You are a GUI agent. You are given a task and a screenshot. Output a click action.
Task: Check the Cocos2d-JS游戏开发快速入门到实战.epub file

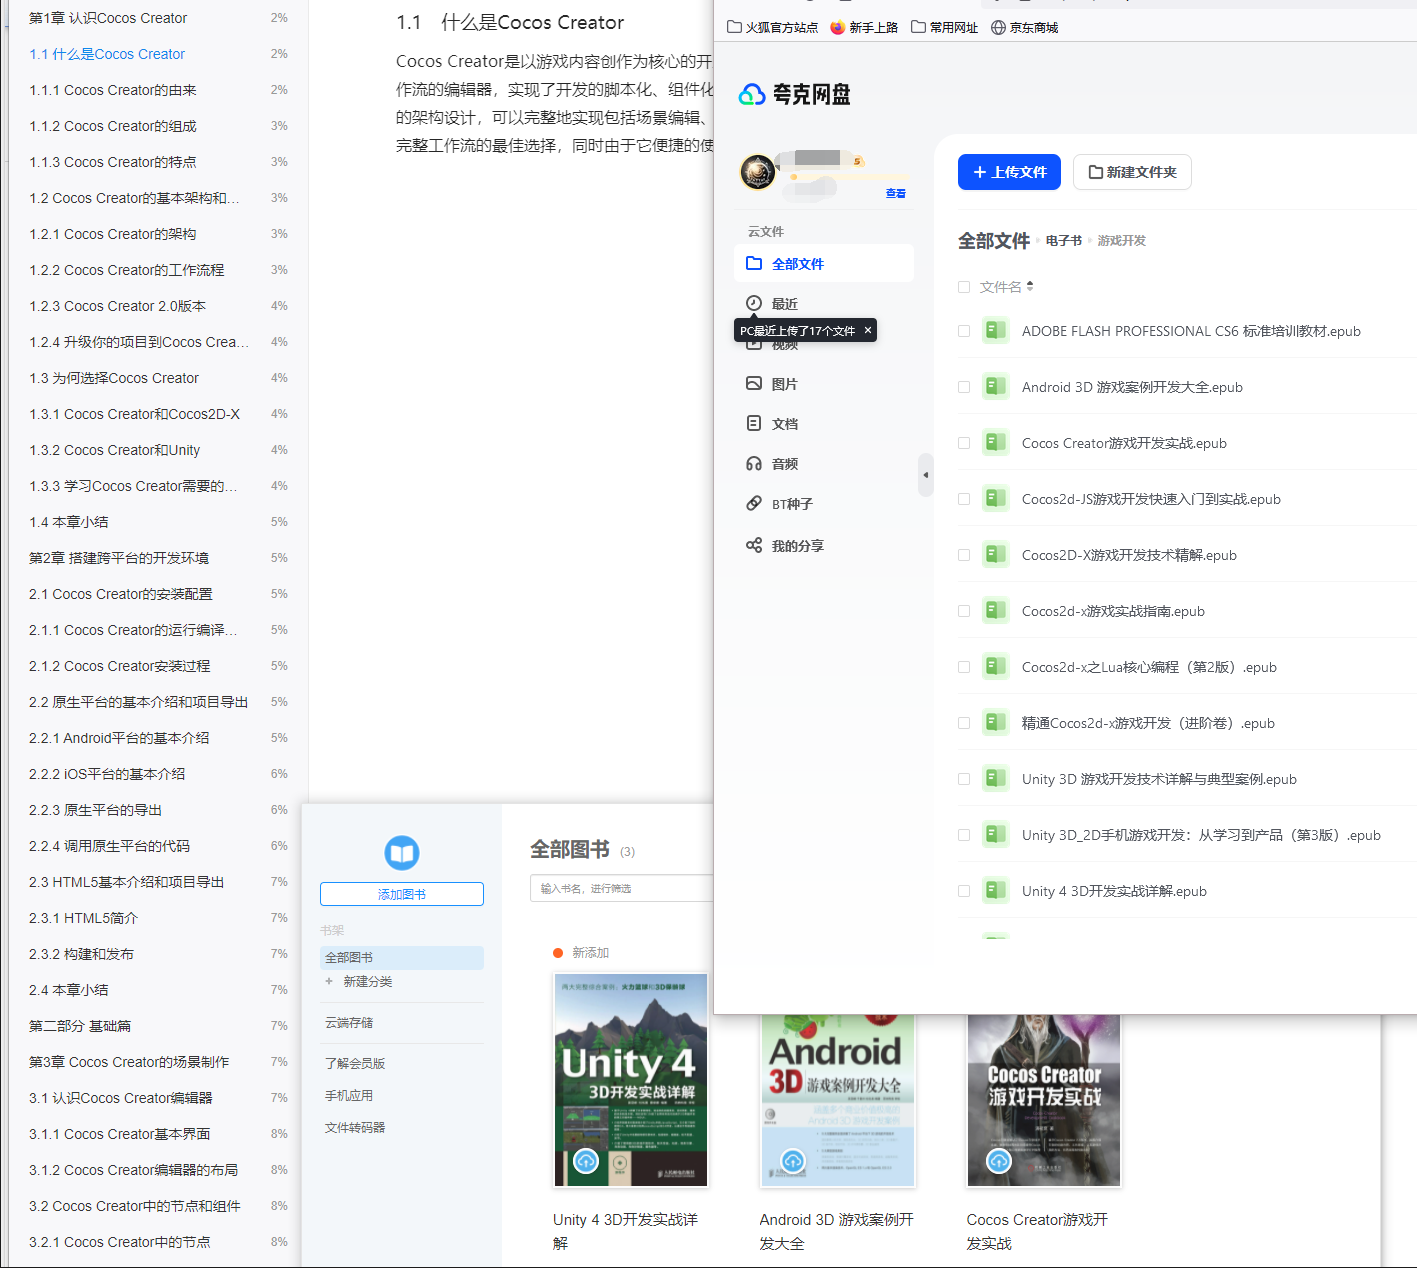[964, 499]
